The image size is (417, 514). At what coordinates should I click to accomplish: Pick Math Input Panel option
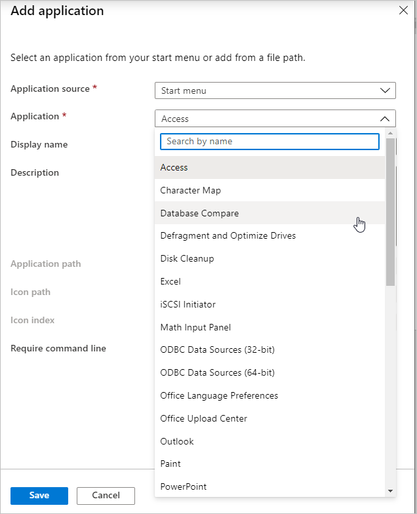(270, 327)
